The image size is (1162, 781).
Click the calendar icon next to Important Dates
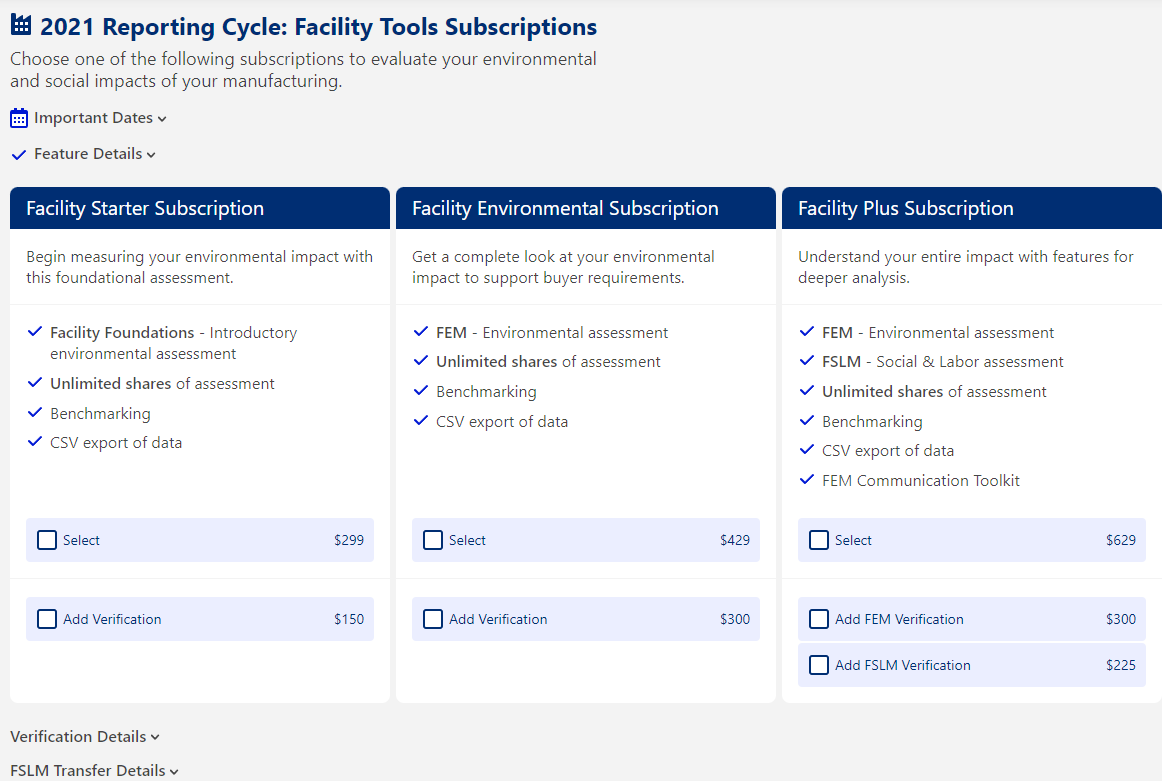click(19, 118)
